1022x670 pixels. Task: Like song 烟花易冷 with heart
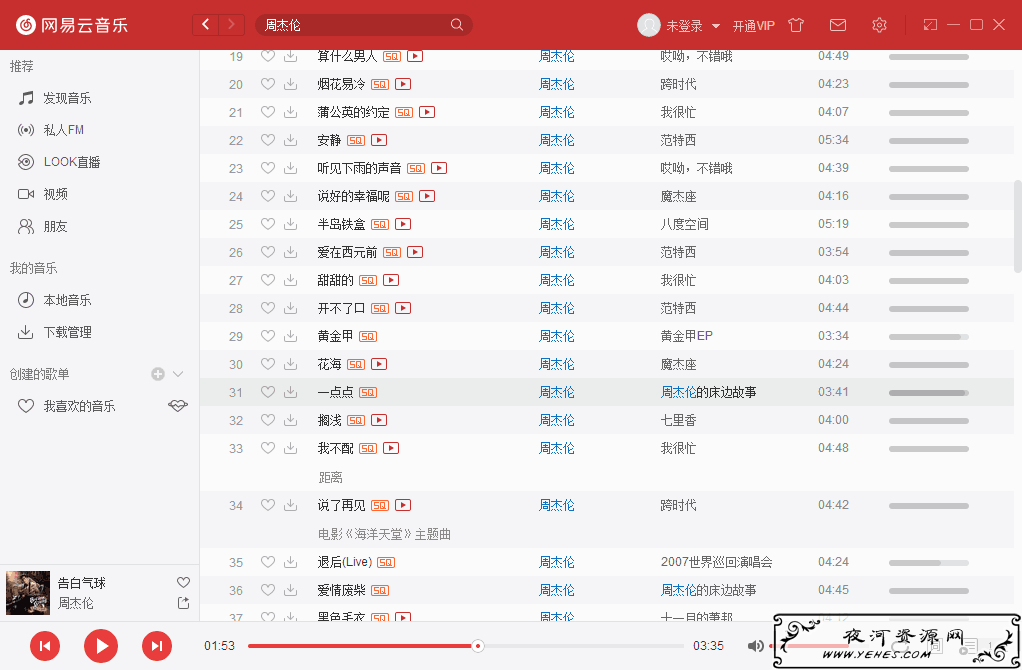pos(268,84)
